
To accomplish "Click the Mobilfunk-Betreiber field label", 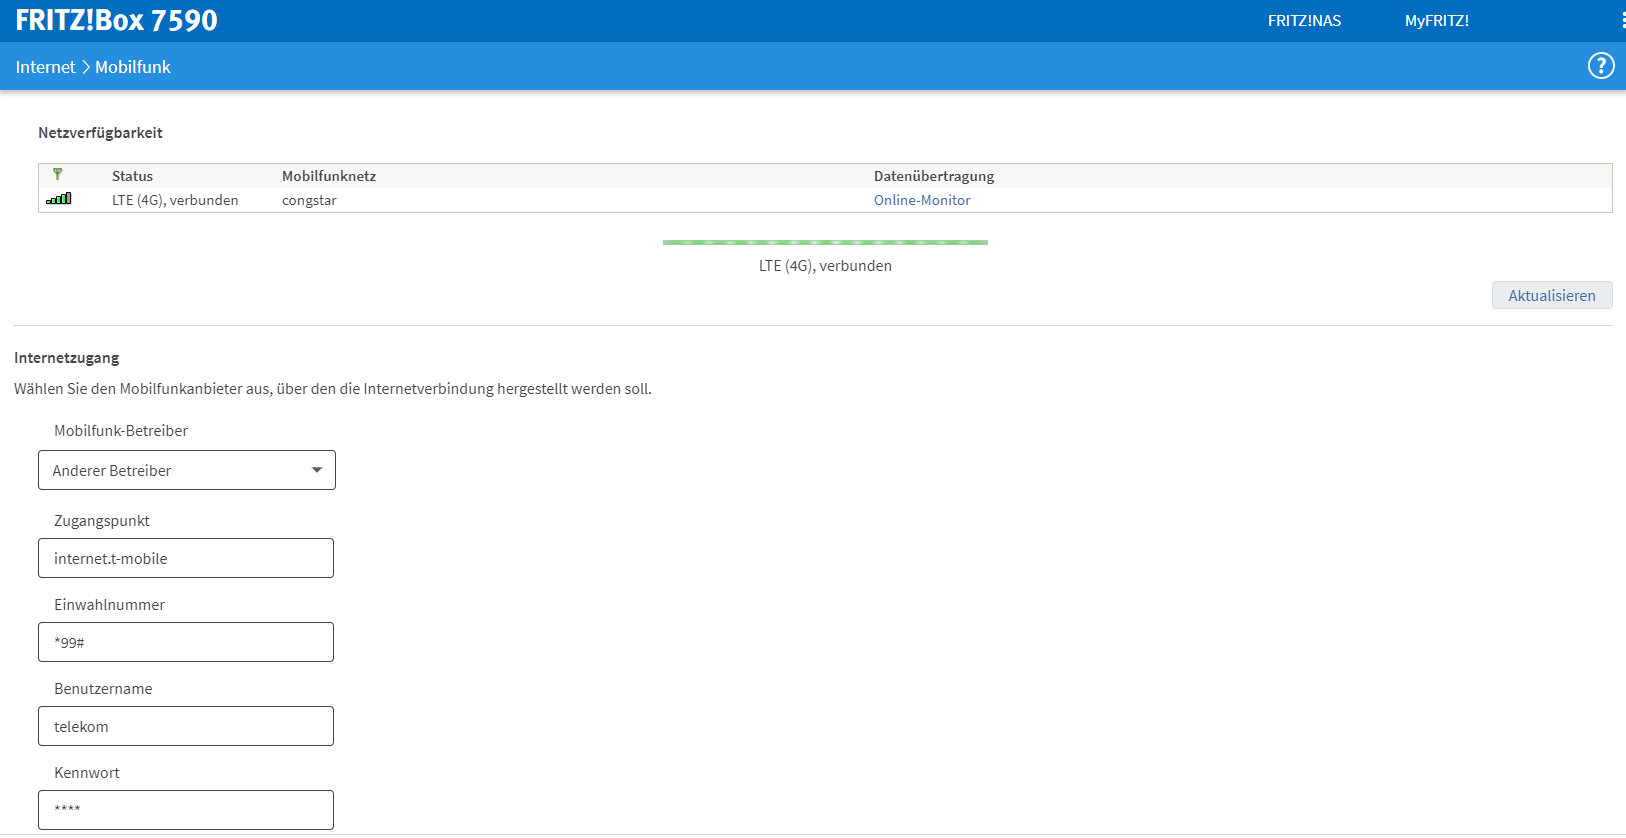I will pos(121,431).
